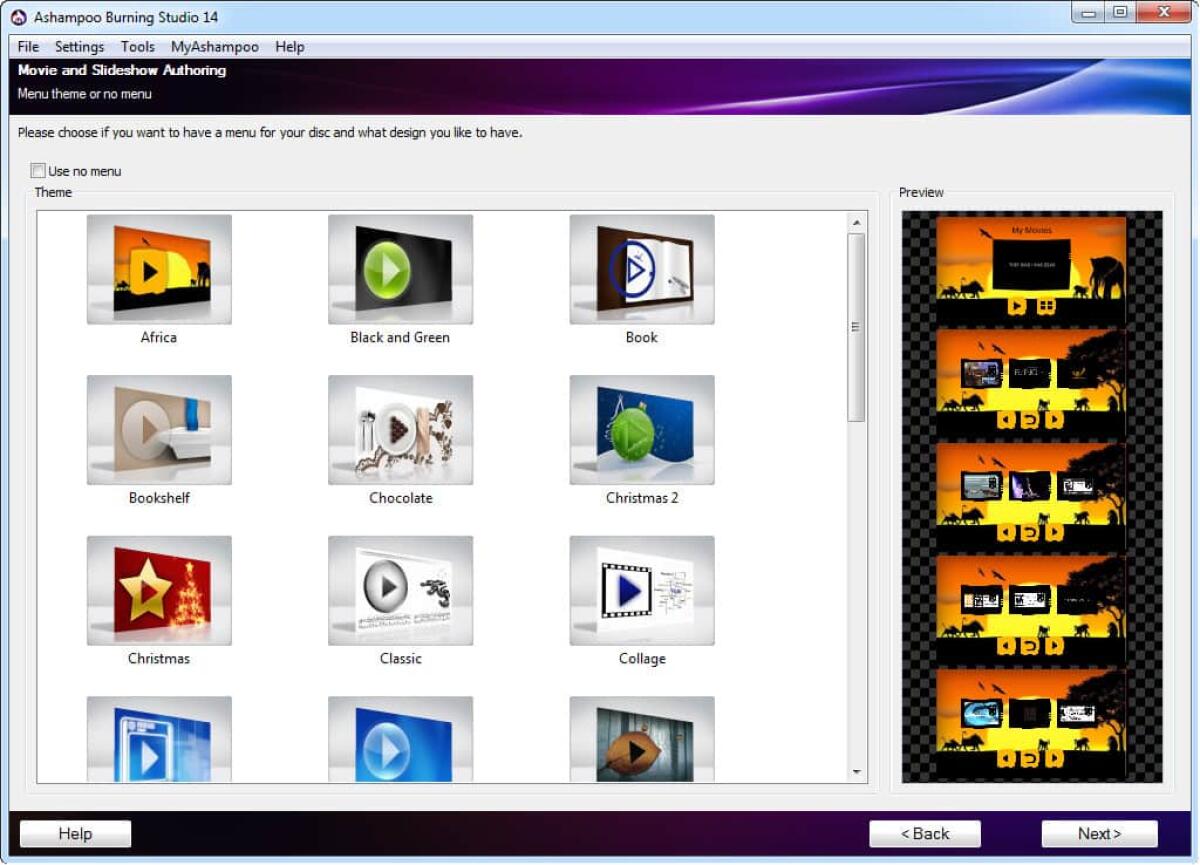This screenshot has height=865, width=1200.
Task: Enable the Use no menu checkbox
Action: coord(37,170)
